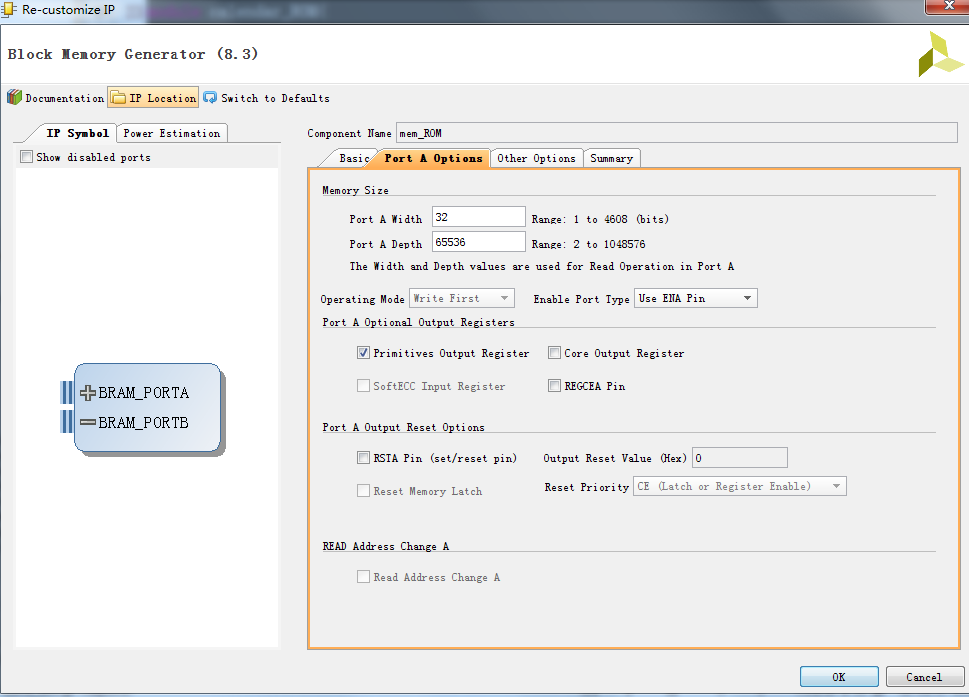Click Switch to Defaults label
Screen dimensions: 969x697
275,98
